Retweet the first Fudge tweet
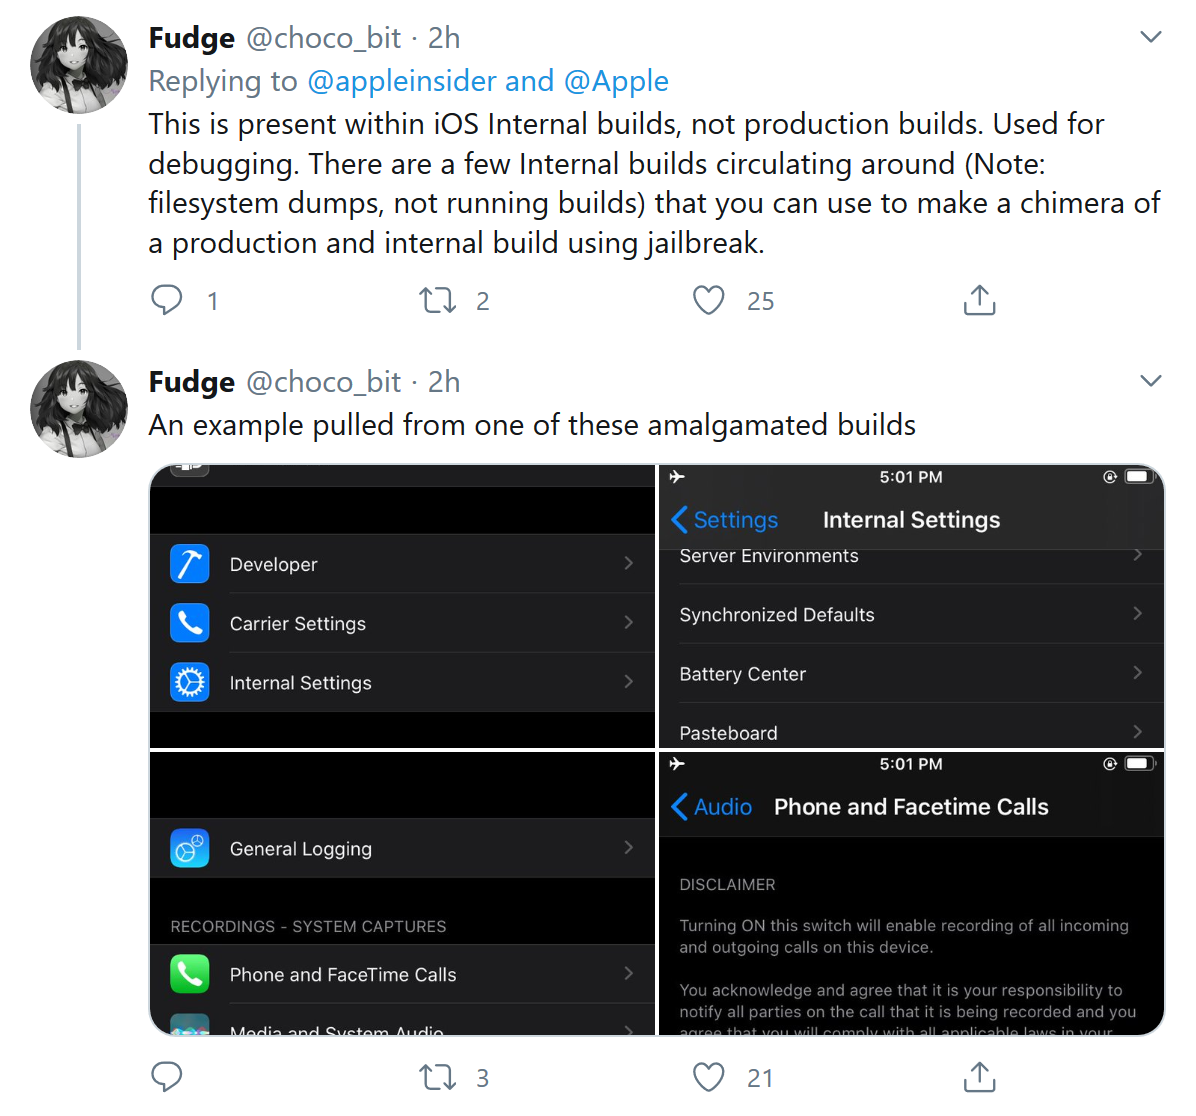The height and width of the screenshot is (1116, 1196). [438, 300]
